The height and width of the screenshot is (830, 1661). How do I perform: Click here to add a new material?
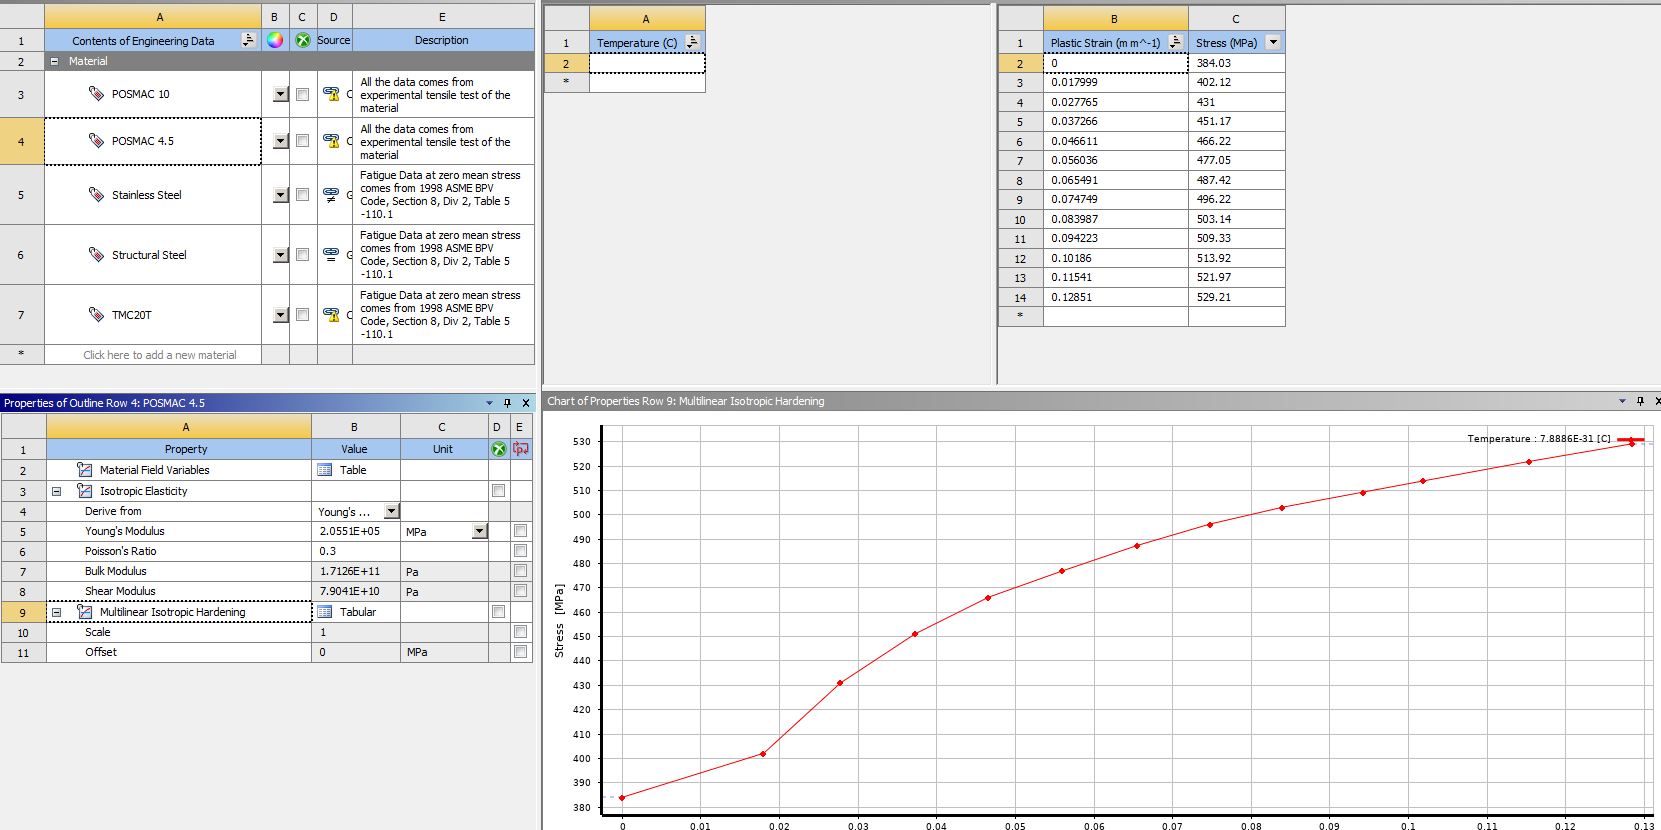[x=160, y=355]
